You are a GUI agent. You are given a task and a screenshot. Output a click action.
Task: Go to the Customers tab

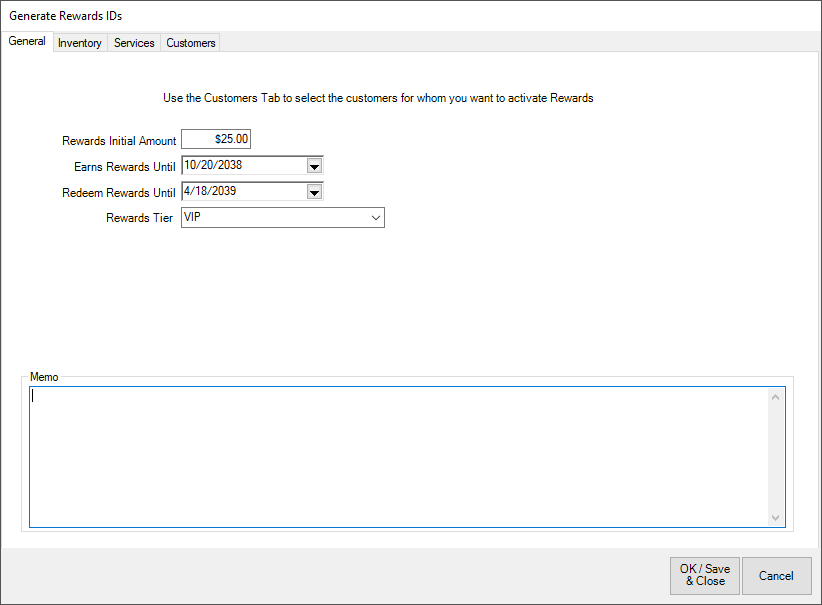pos(190,43)
